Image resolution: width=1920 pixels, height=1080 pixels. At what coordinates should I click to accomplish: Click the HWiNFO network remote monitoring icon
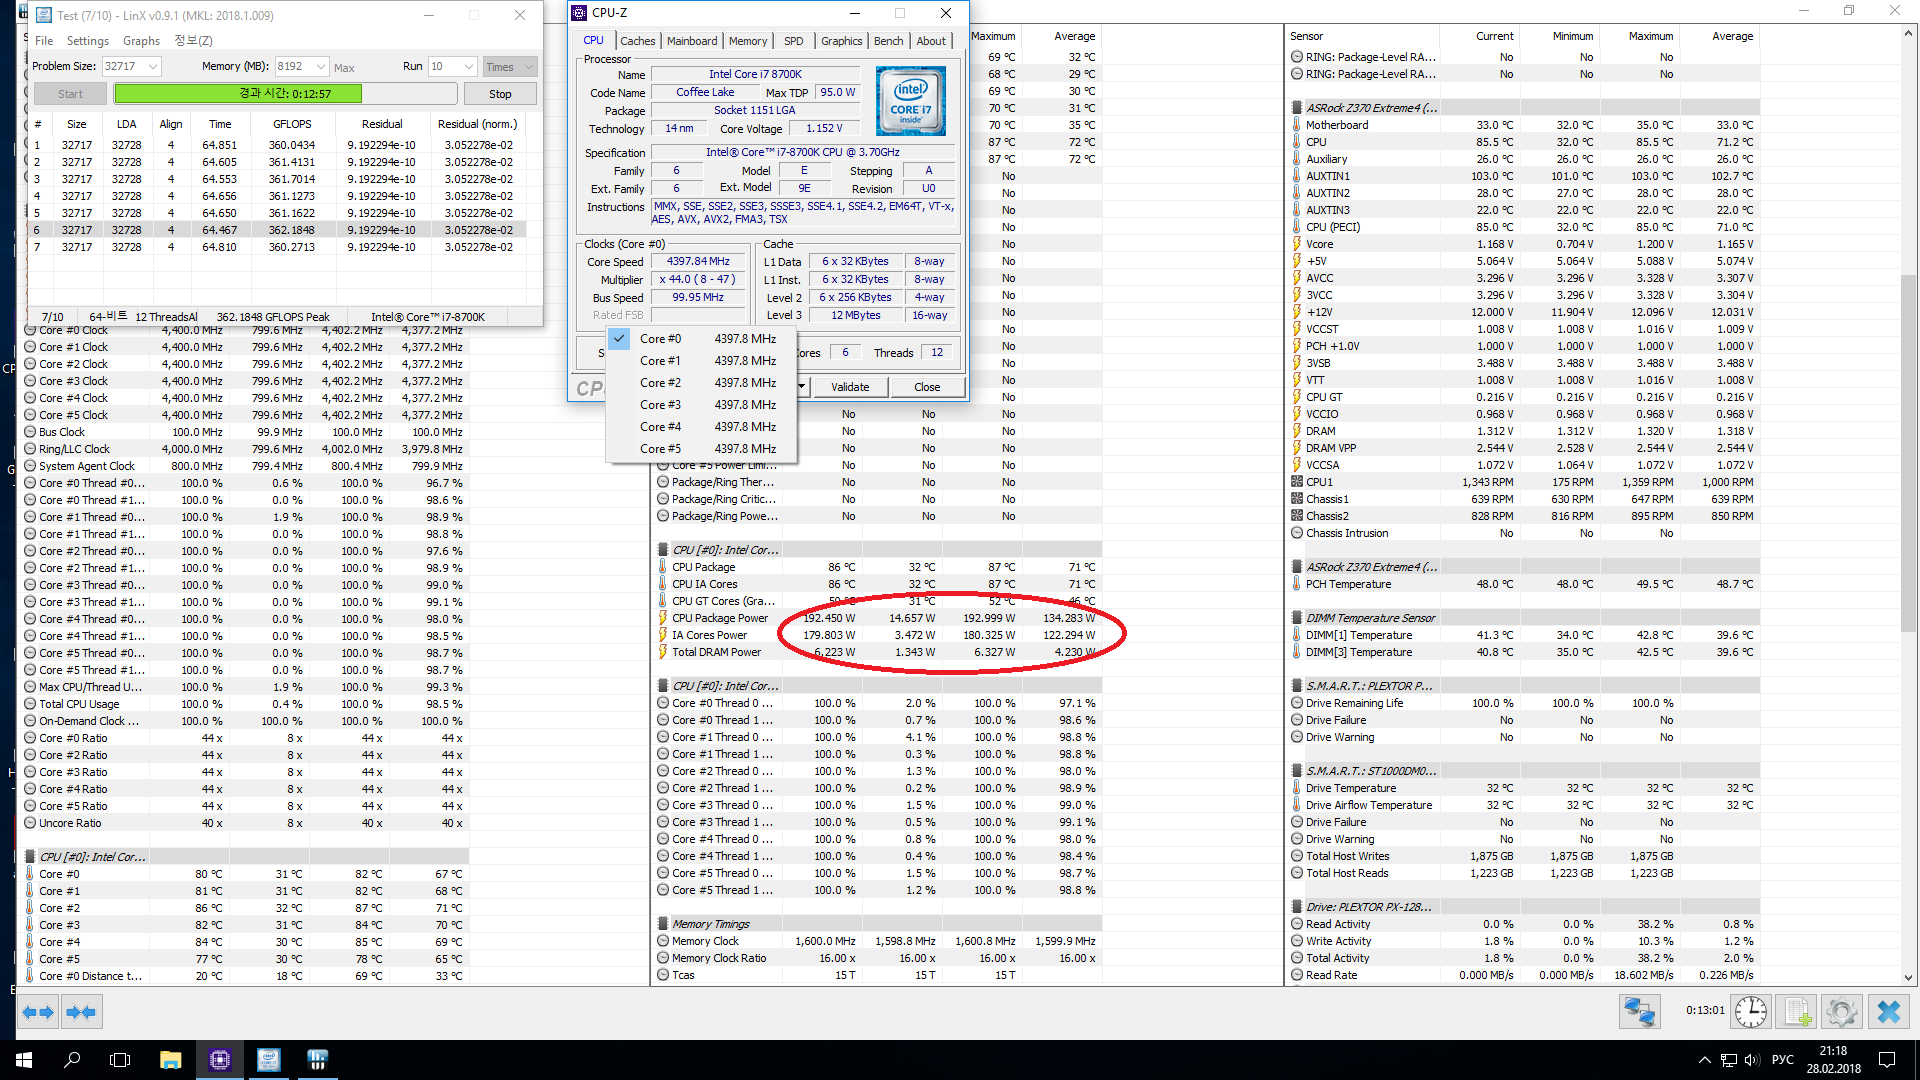[x=1640, y=1012]
